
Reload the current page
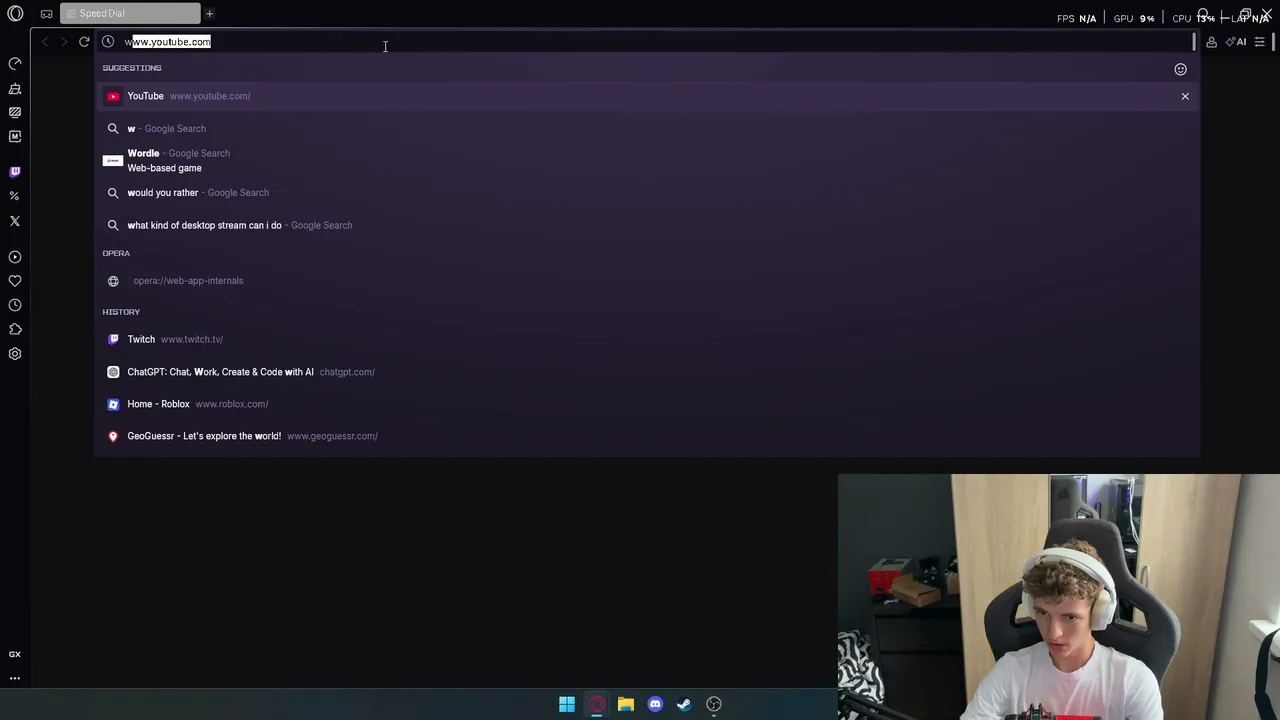tap(84, 42)
